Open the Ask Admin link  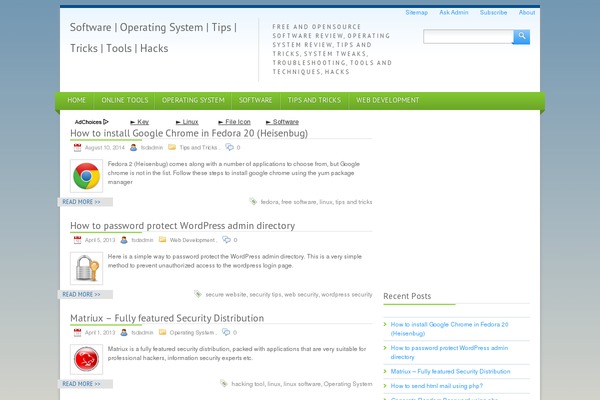[454, 13]
